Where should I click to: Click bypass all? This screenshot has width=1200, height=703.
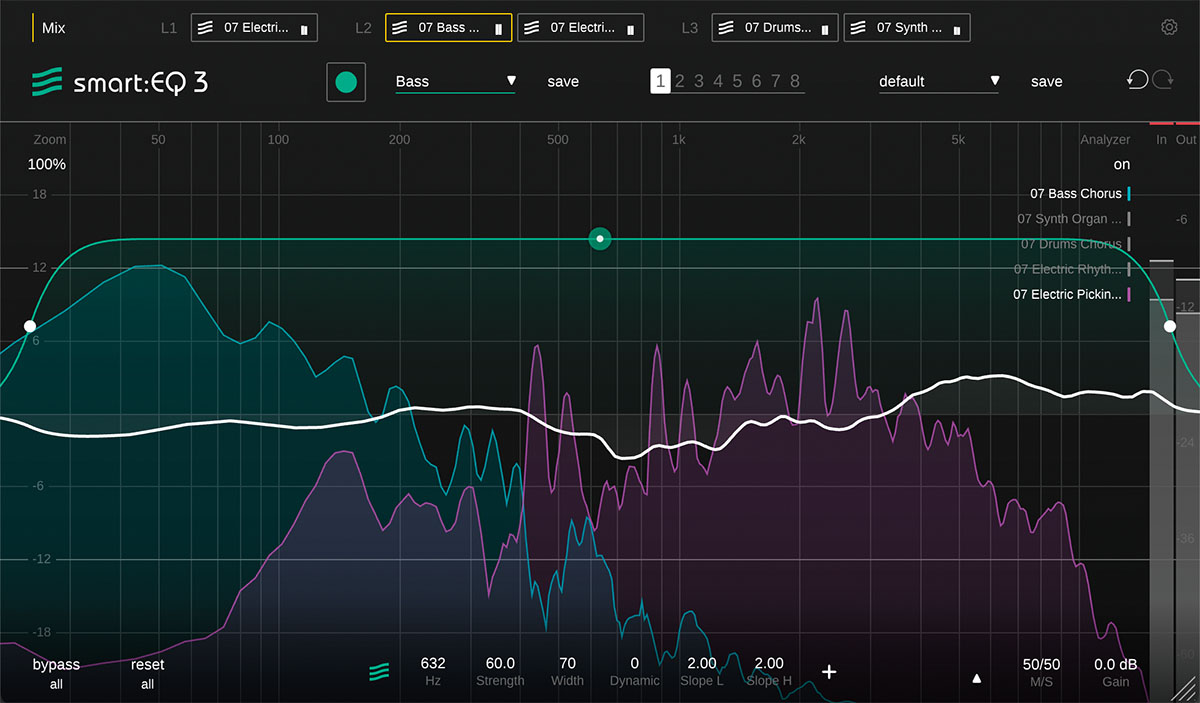coord(56,674)
